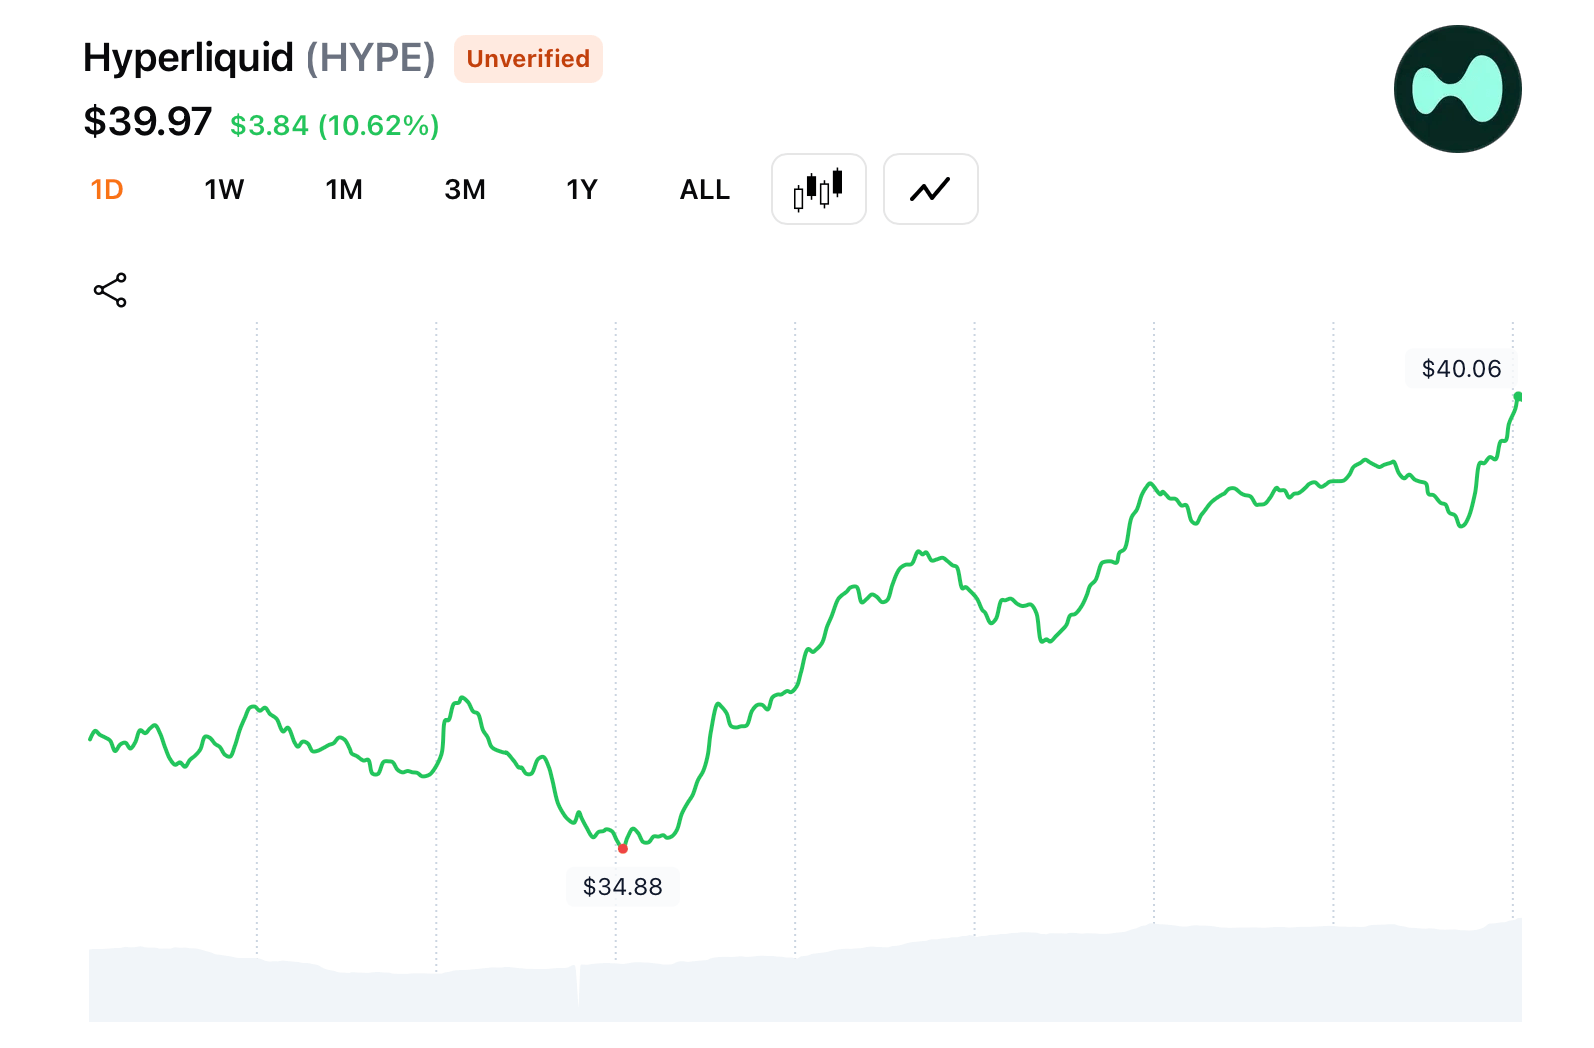The width and height of the screenshot is (1594, 1048).
Task: Select the 1D time range
Action: [x=107, y=190]
